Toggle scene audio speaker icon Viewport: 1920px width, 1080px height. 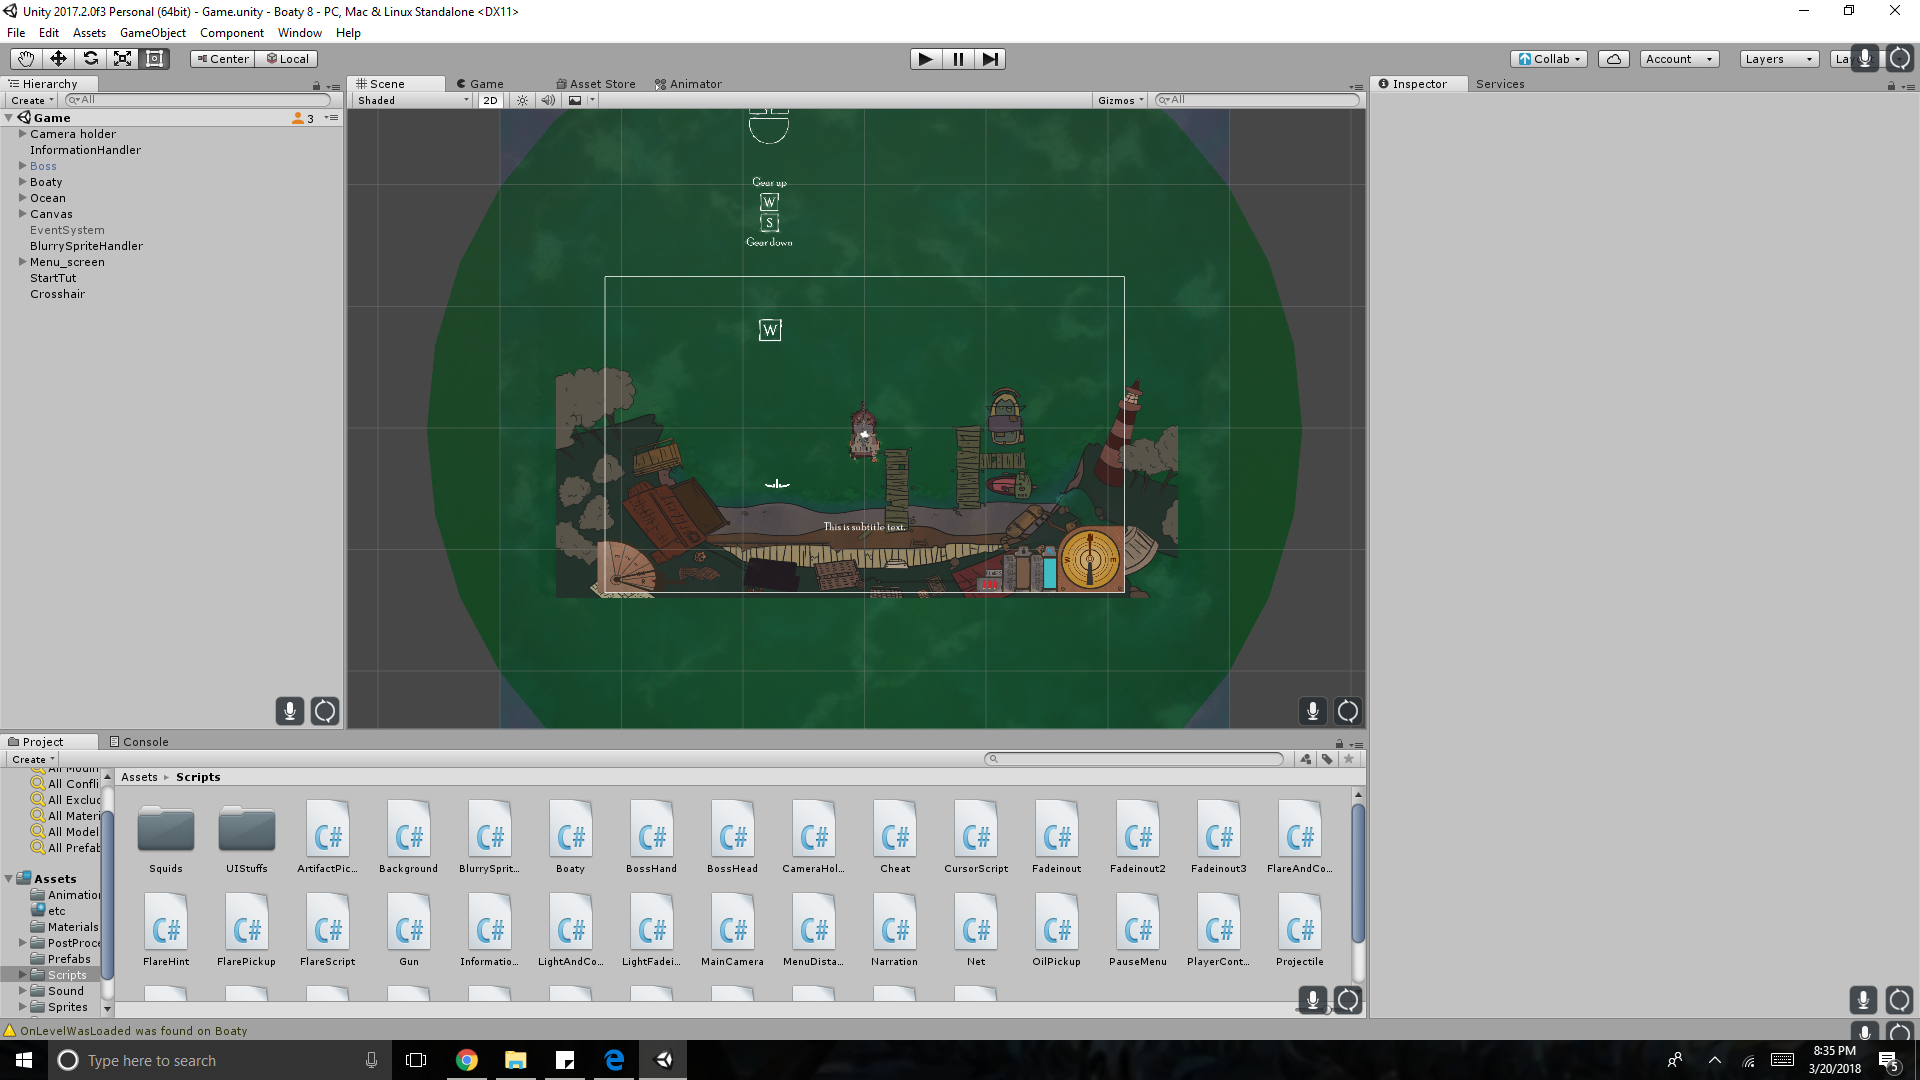point(547,100)
